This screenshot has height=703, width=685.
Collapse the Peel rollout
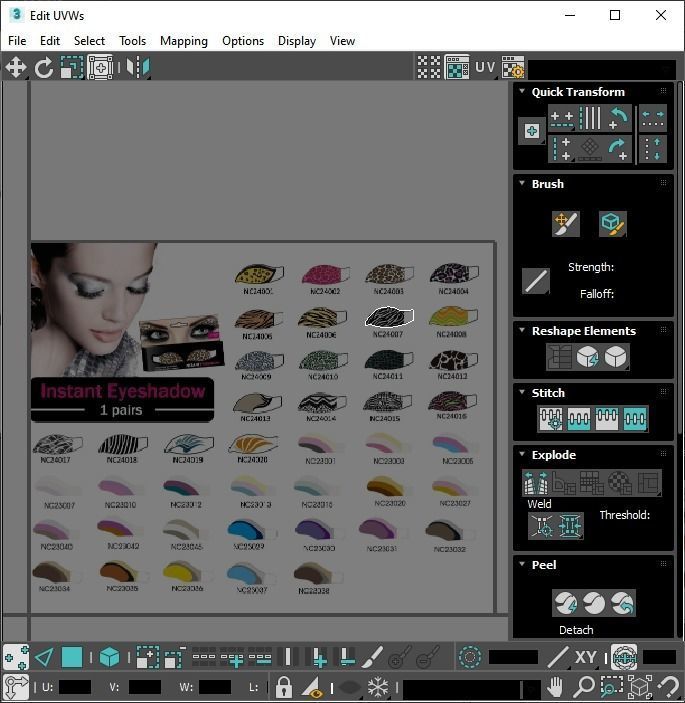click(522, 564)
